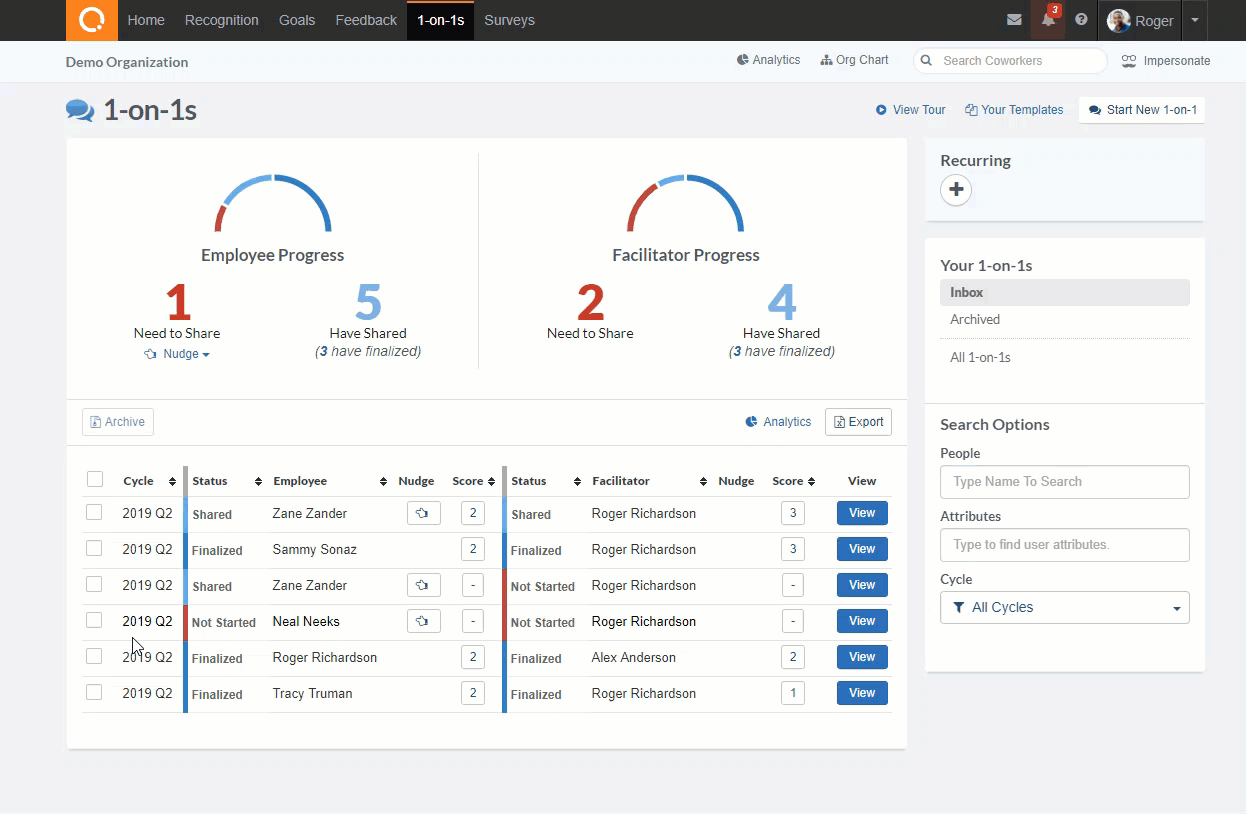Open the notifications bell icon
The width and height of the screenshot is (1246, 814).
(1048, 20)
